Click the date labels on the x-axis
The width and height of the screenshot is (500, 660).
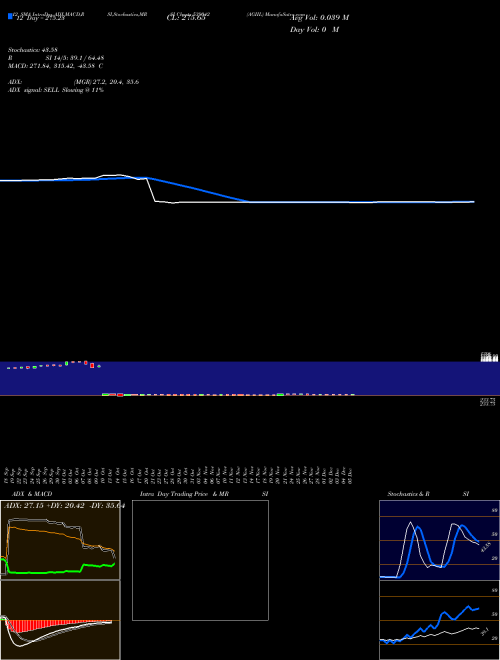[x=178, y=474]
